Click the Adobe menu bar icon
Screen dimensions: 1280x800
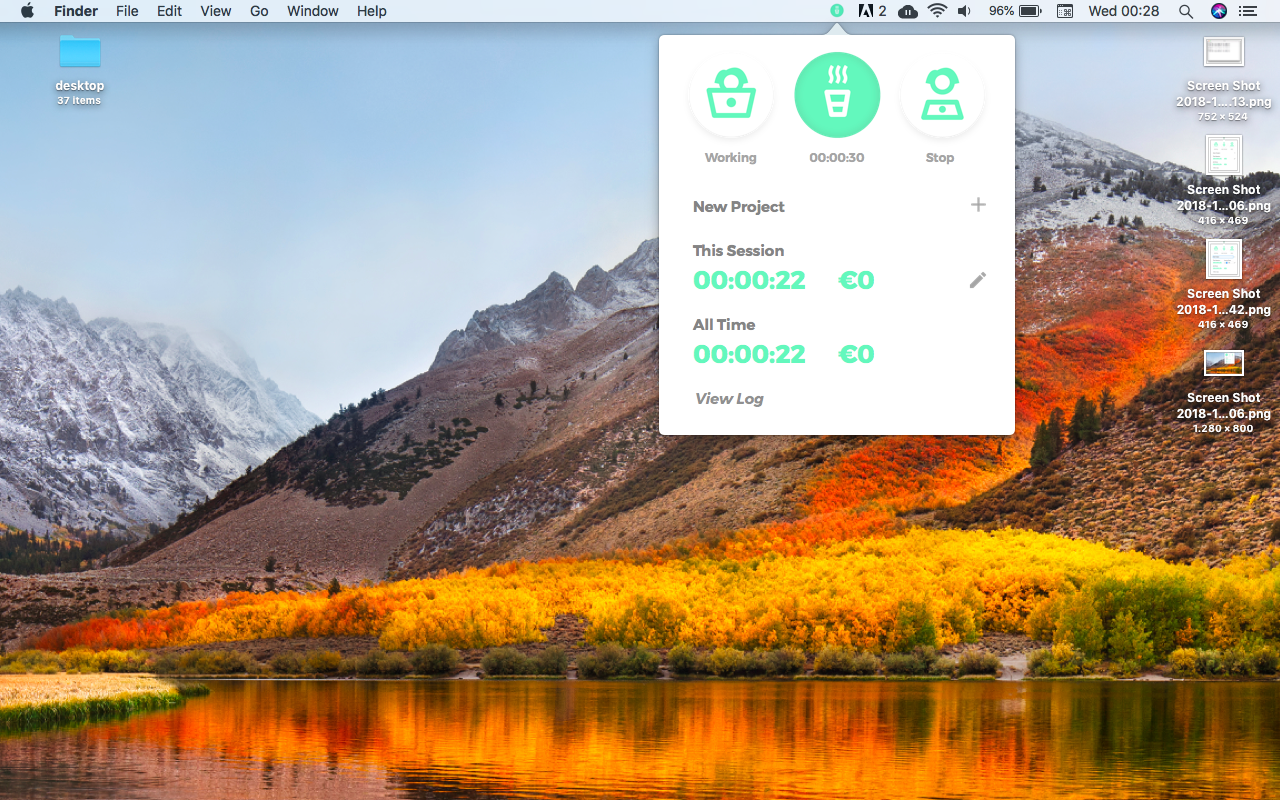tap(872, 11)
